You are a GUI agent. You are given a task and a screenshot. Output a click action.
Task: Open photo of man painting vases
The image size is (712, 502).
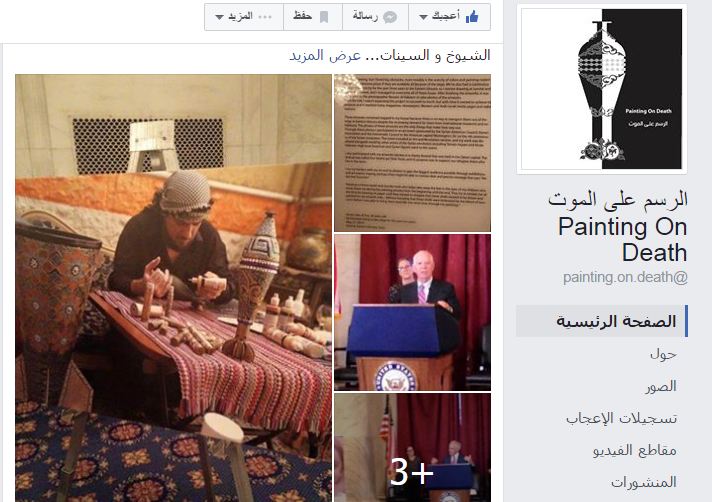pos(173,288)
